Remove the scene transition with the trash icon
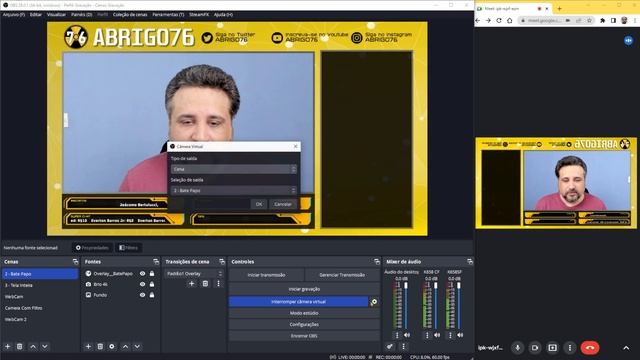This screenshot has height=360, width=640. point(205,283)
